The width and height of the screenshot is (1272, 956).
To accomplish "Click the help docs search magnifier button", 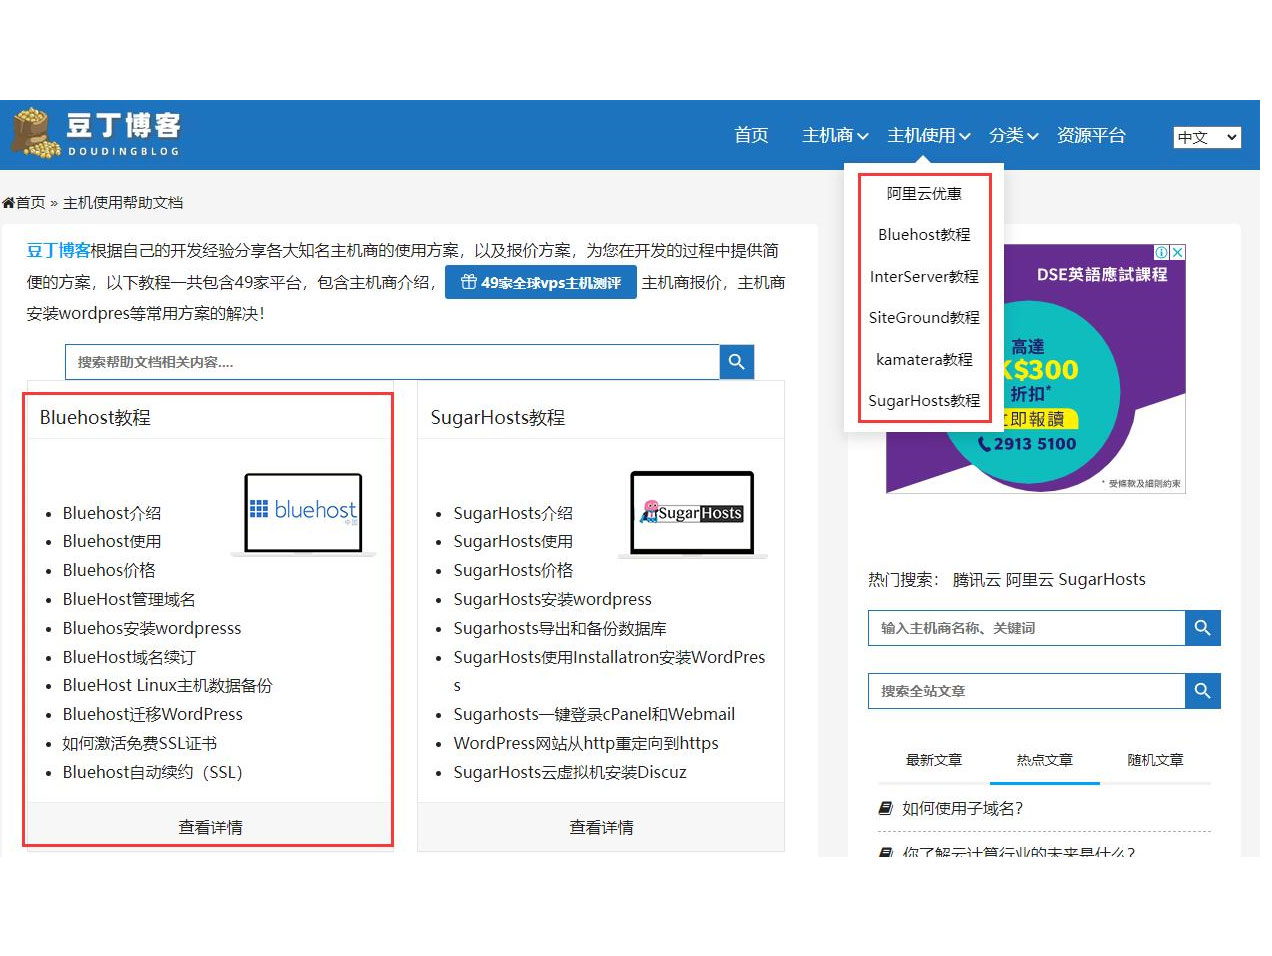I will (x=737, y=362).
